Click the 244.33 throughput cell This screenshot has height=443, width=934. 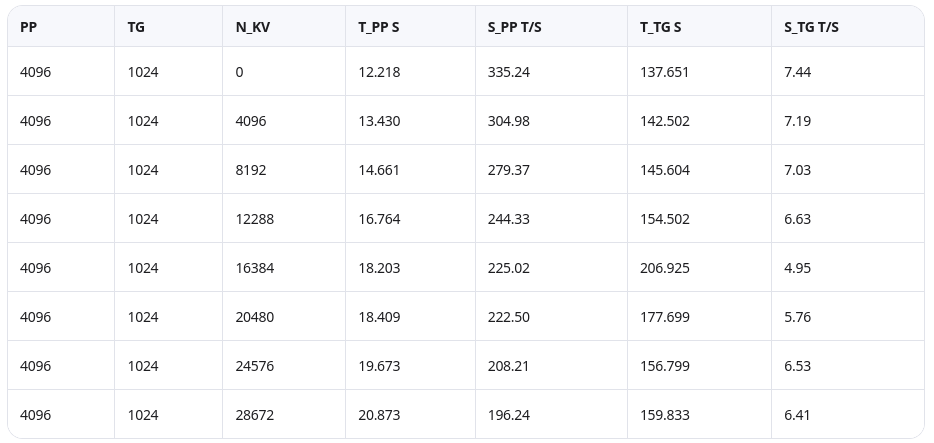[509, 219]
